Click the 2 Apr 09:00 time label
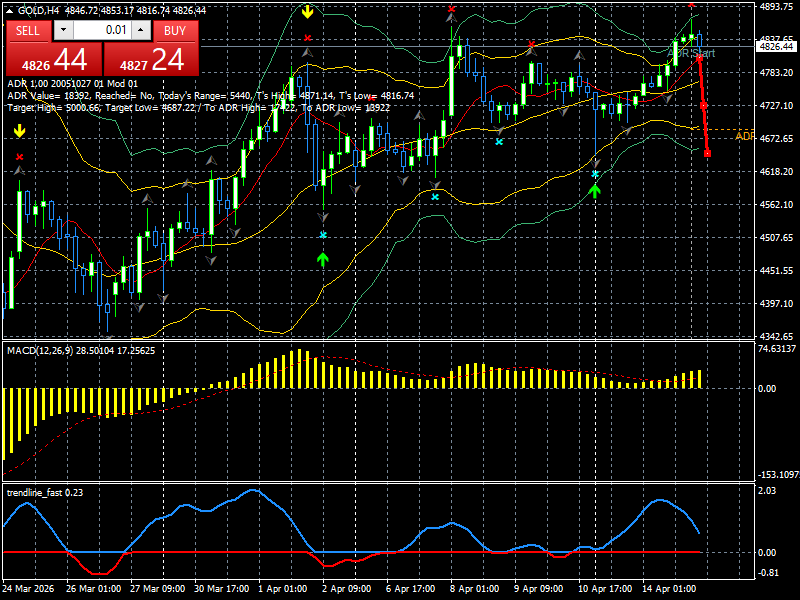 point(347,588)
